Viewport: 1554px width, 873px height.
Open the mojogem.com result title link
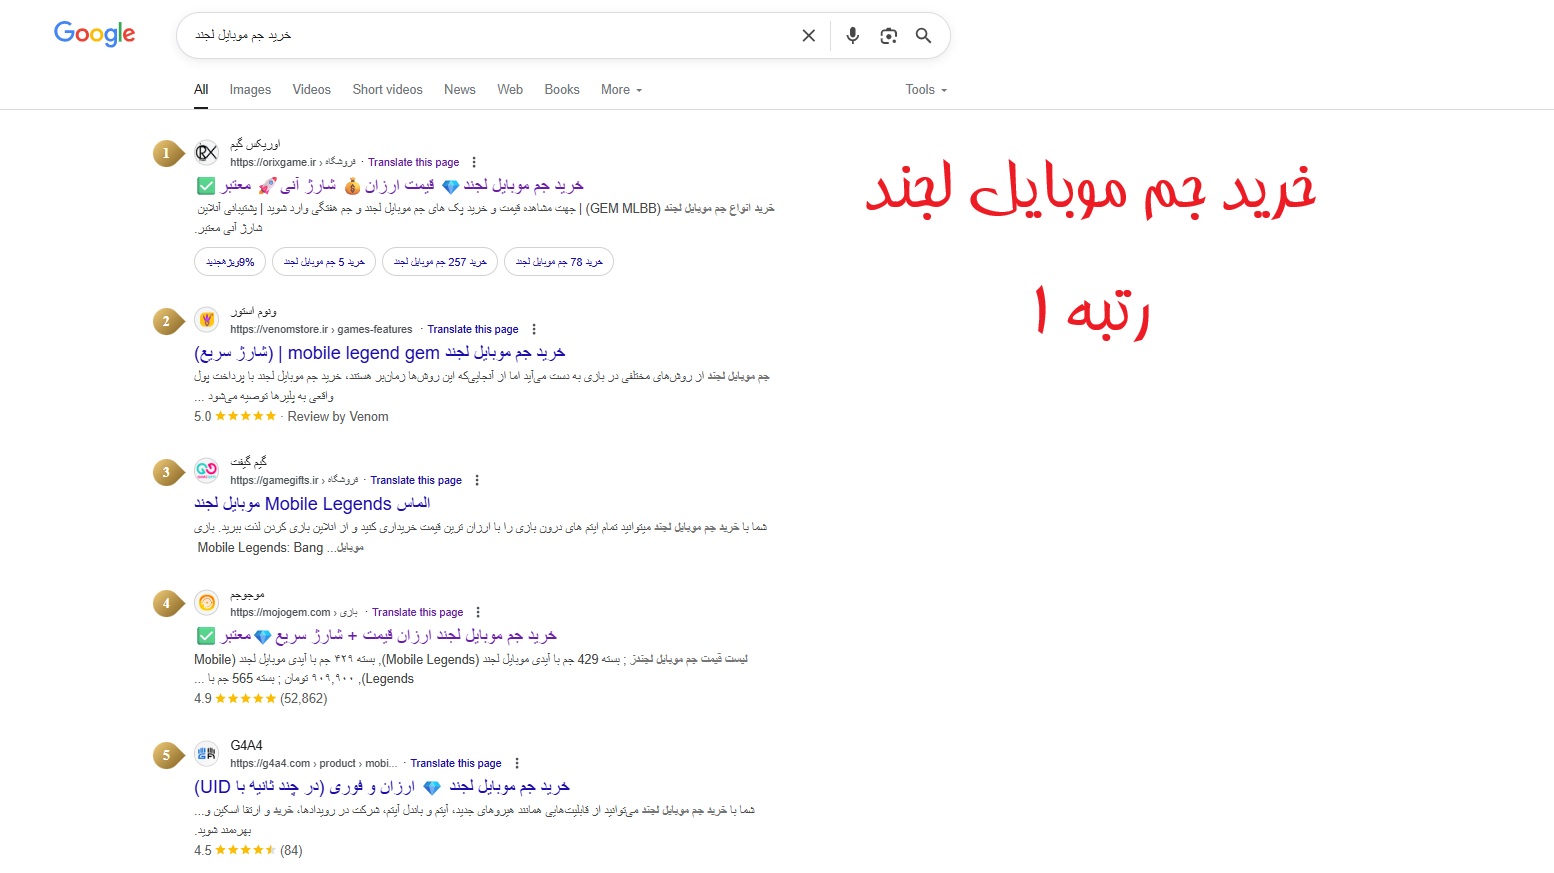[x=376, y=636]
